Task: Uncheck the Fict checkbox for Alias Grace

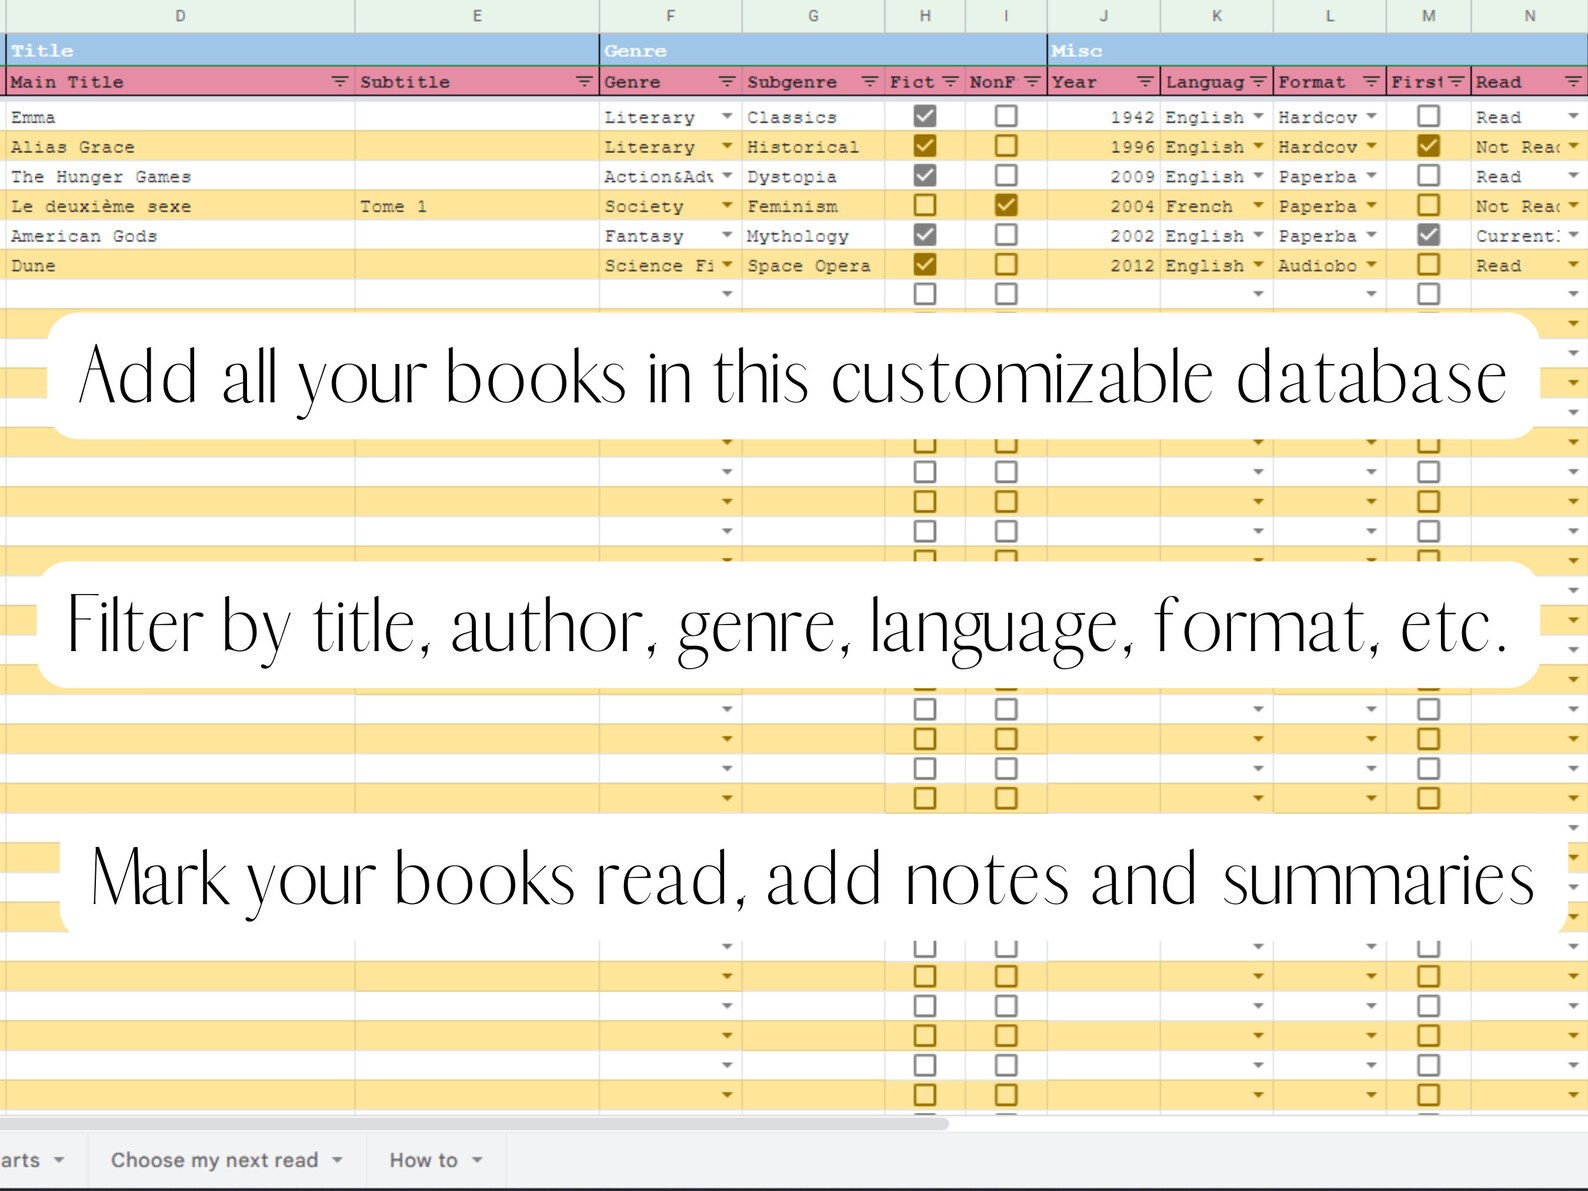Action: [925, 146]
